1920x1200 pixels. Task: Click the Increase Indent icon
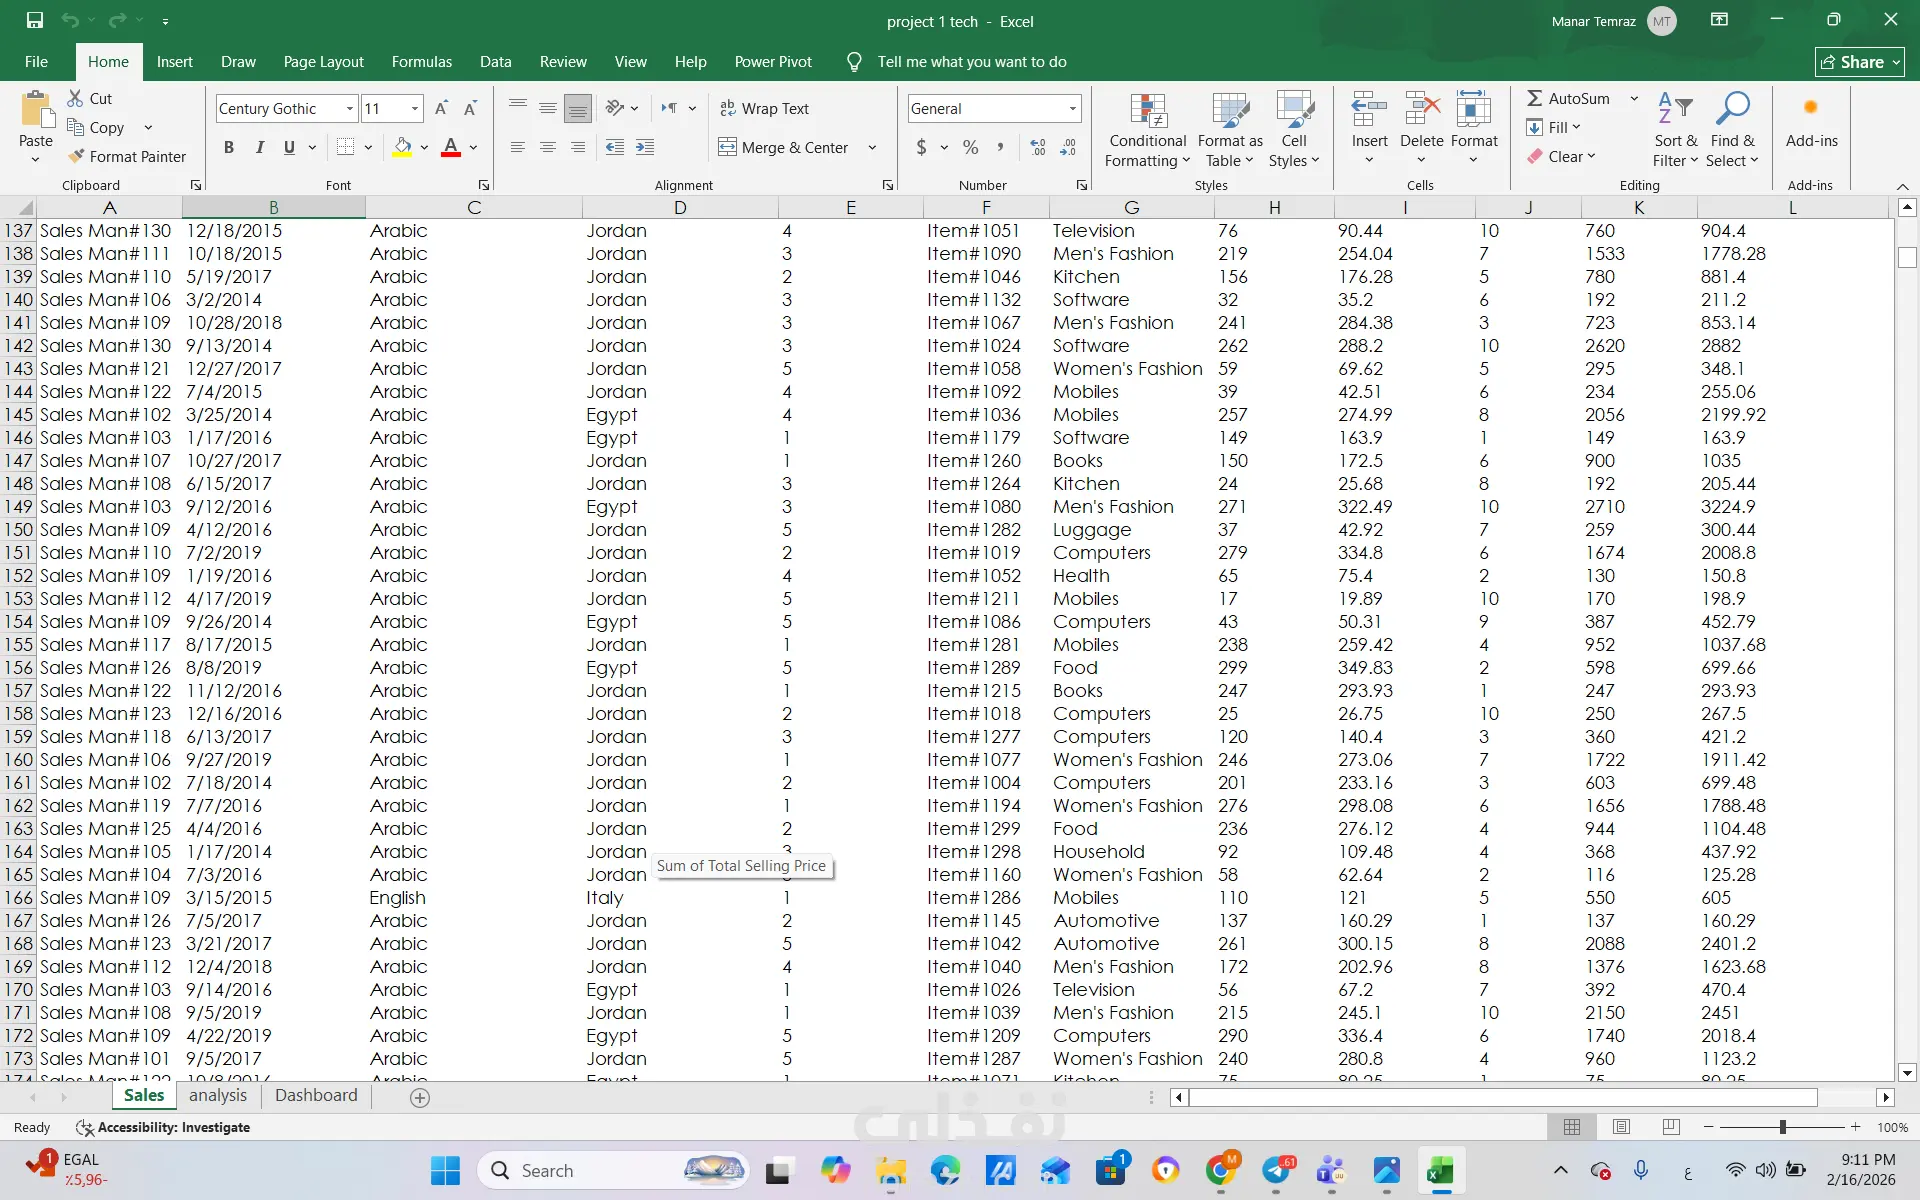coord(645,147)
